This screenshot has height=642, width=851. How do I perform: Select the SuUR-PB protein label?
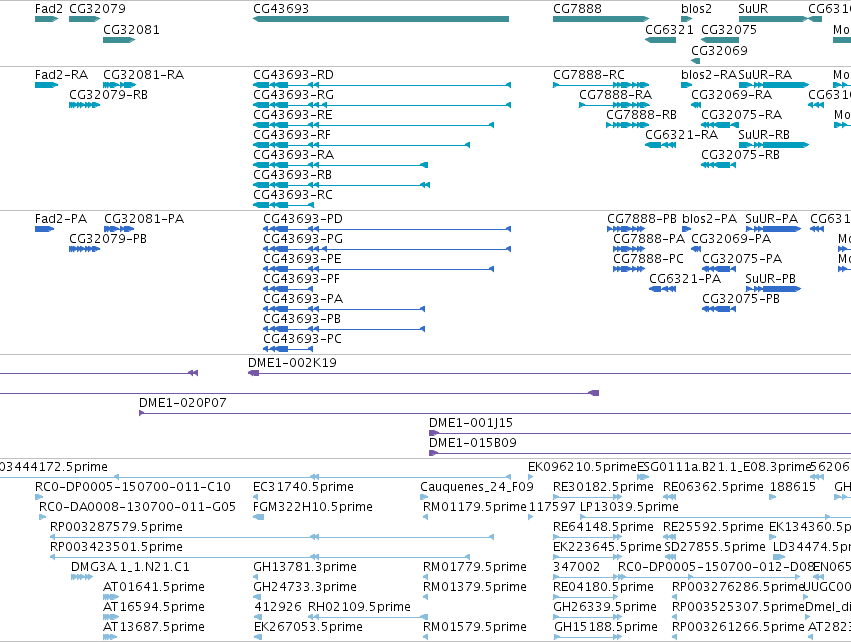tap(771, 279)
